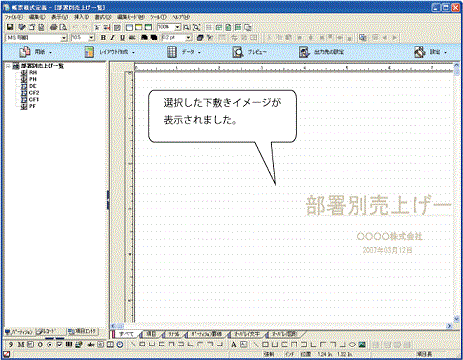Screen dimensions: 463x360
Task: Open the 設定 dropdown menu
Action: [x=445, y=53]
